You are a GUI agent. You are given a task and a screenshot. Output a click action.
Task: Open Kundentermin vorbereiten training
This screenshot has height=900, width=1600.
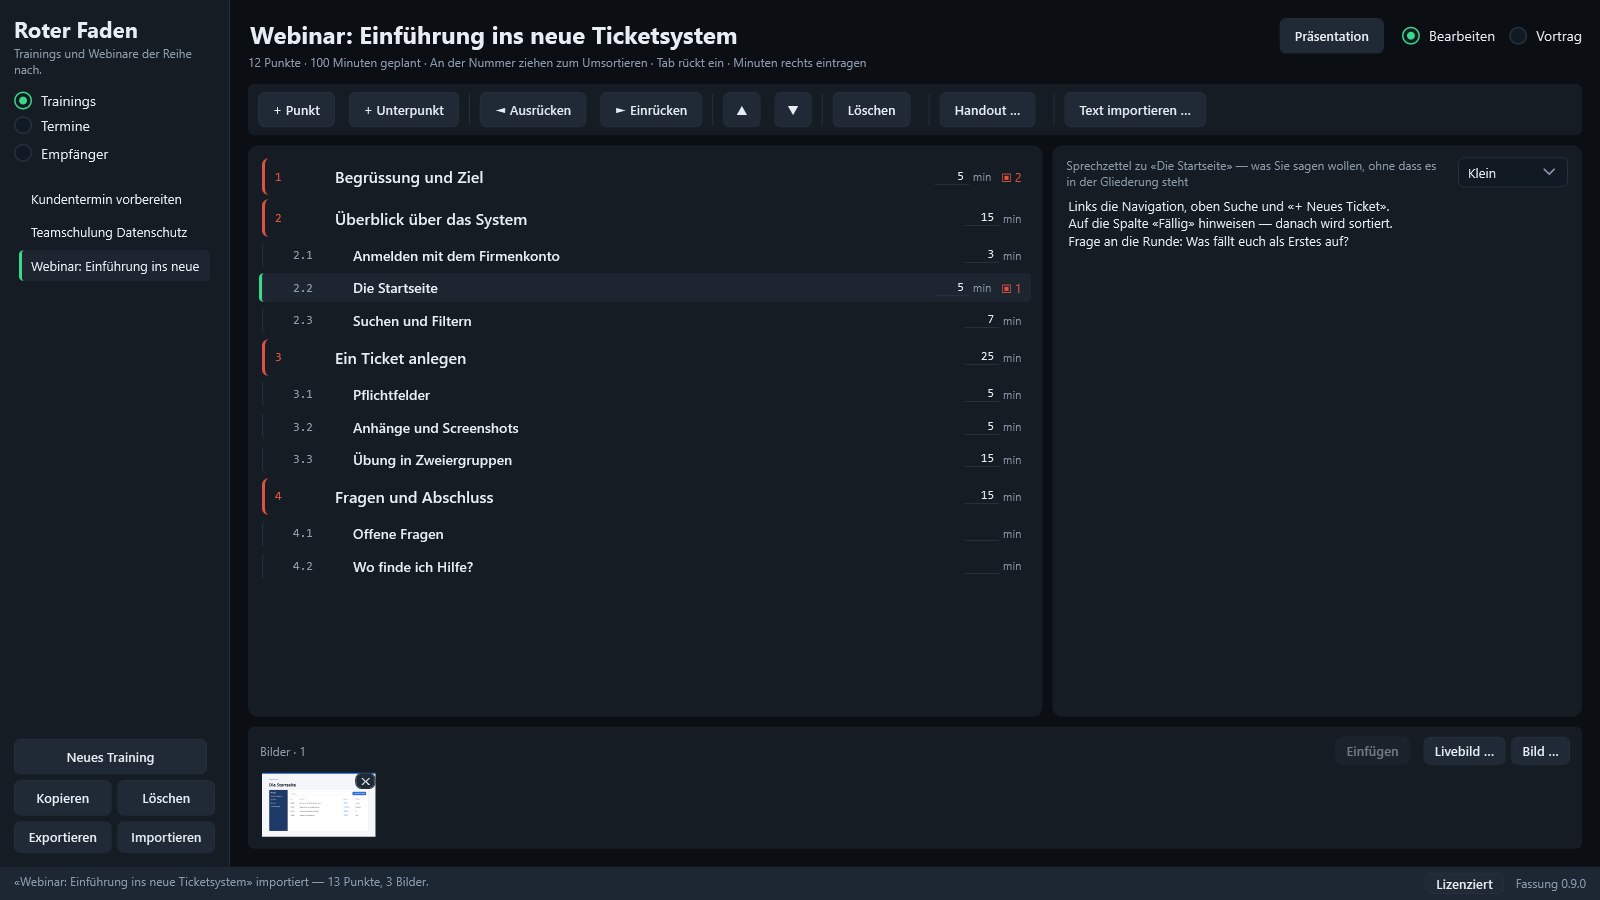point(114,200)
